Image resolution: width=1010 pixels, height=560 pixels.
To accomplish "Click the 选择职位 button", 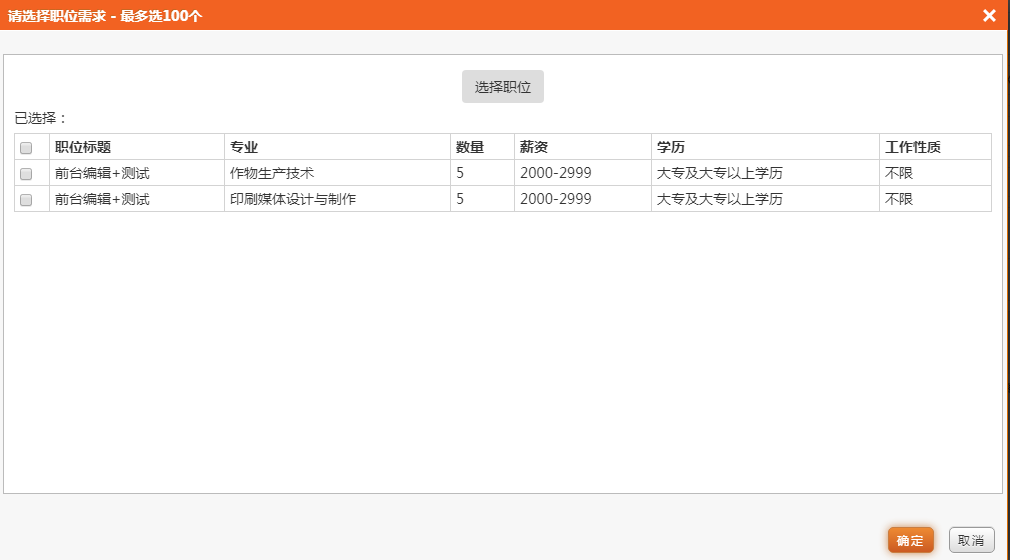I will click(x=503, y=87).
